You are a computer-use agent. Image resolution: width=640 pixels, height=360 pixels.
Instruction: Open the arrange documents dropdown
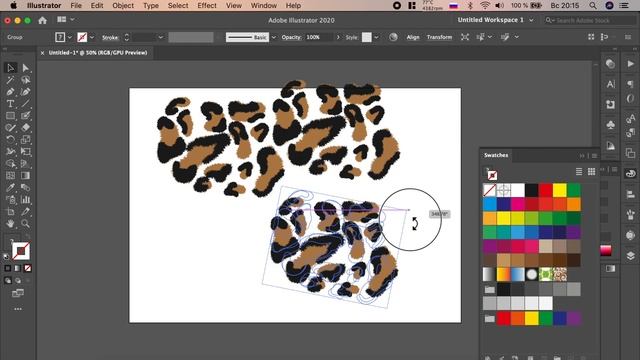click(x=65, y=19)
